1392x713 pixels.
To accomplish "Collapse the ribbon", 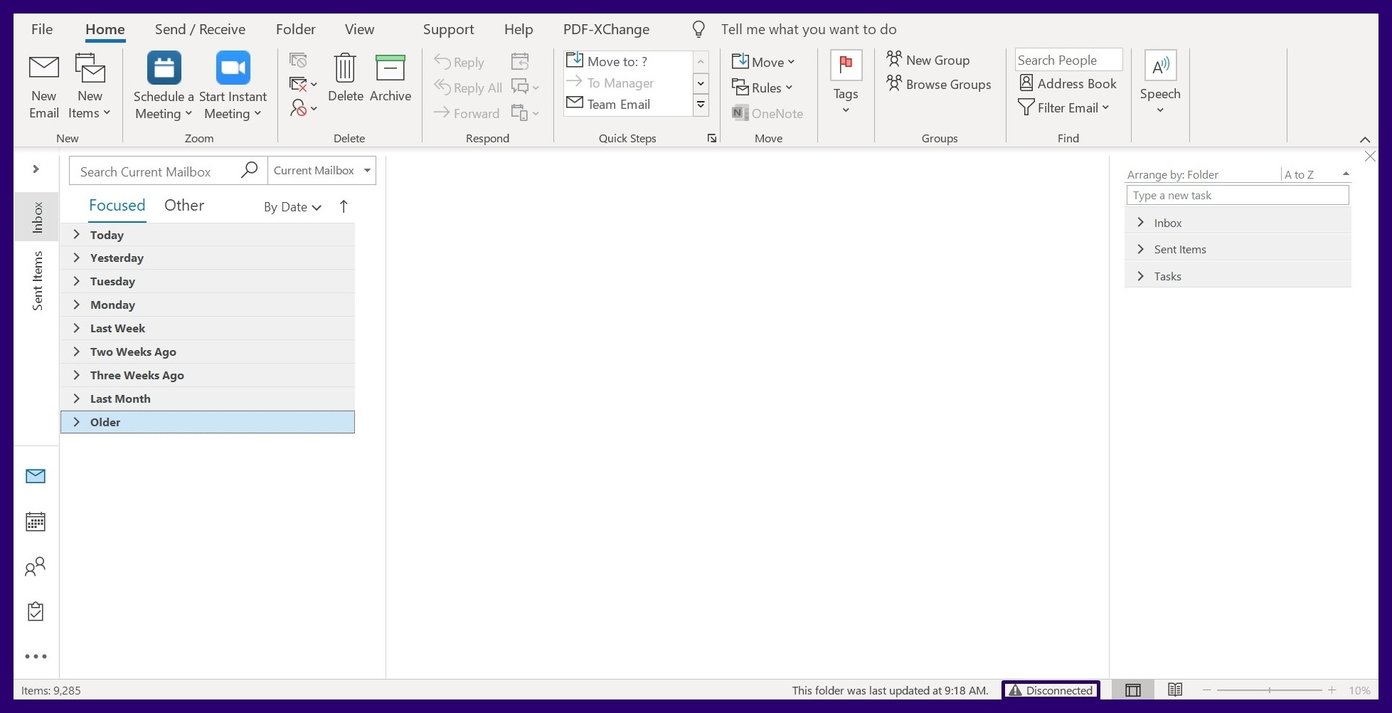I will point(1365,139).
